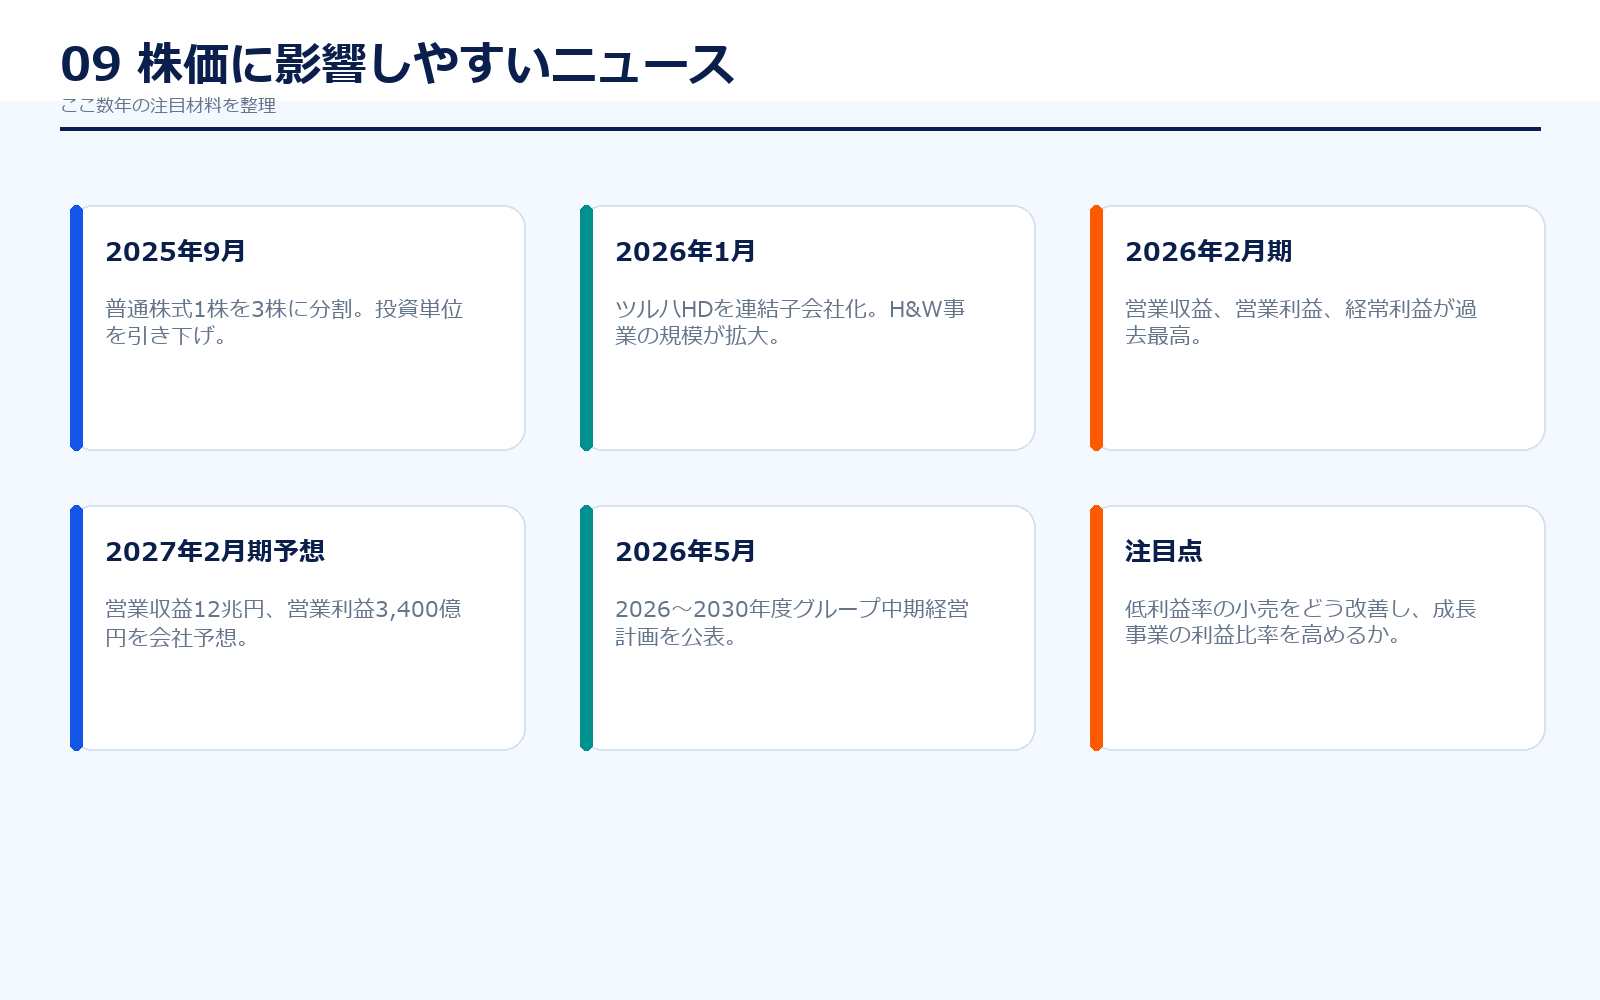Click the text 営業収益、営業利益、経常利益が過去最高
The height and width of the screenshot is (1000, 1600).
[1301, 322]
